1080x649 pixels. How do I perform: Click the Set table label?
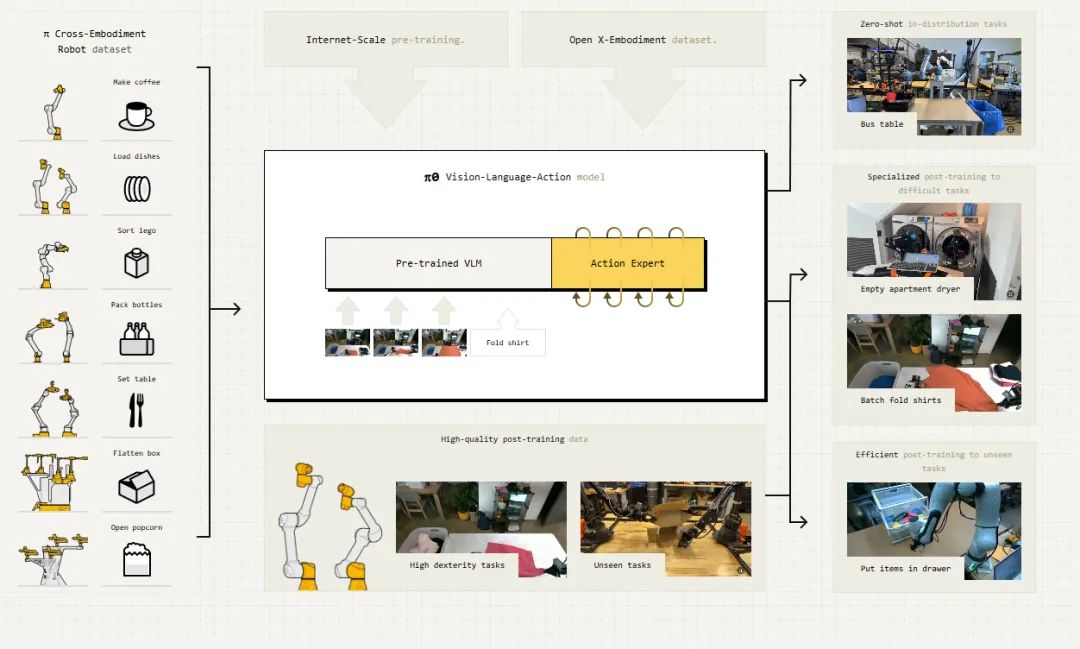pyautogui.click(x=136, y=379)
